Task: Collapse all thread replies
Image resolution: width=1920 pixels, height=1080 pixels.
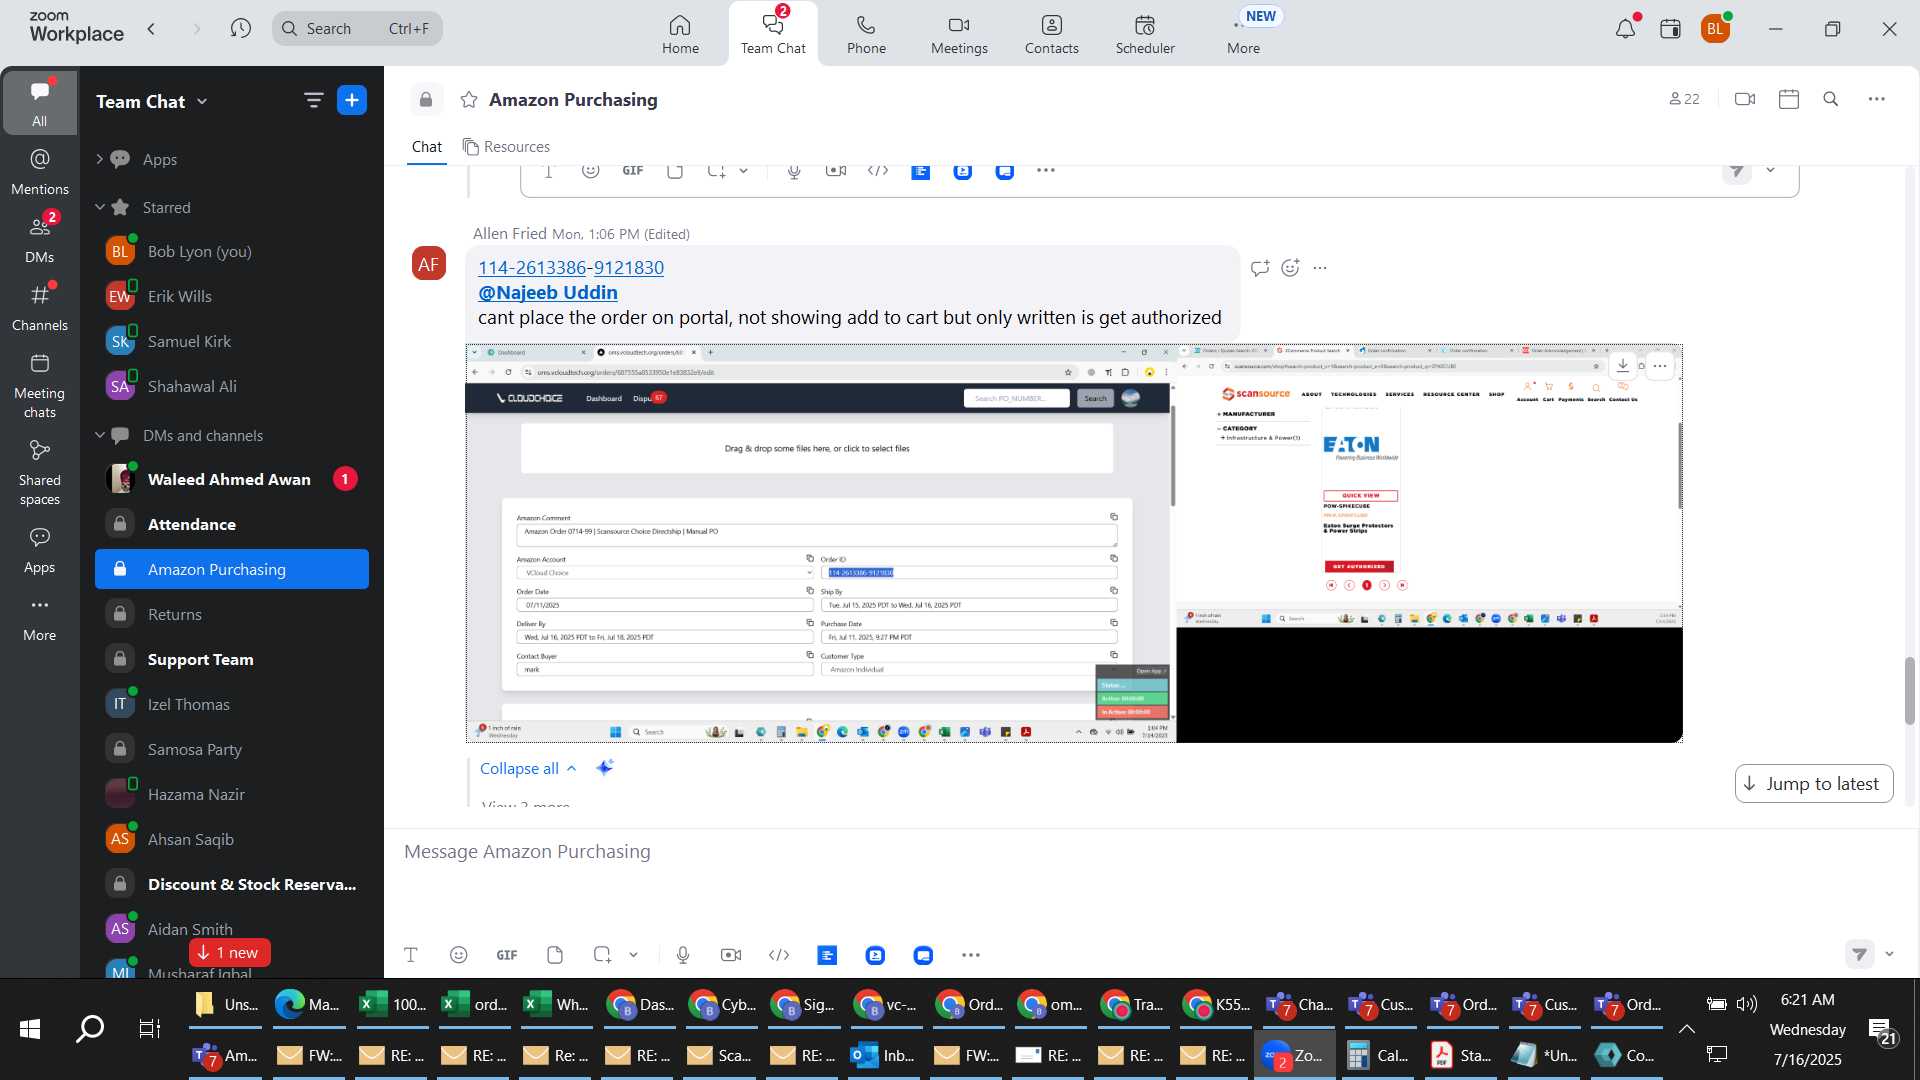Action: point(528,768)
